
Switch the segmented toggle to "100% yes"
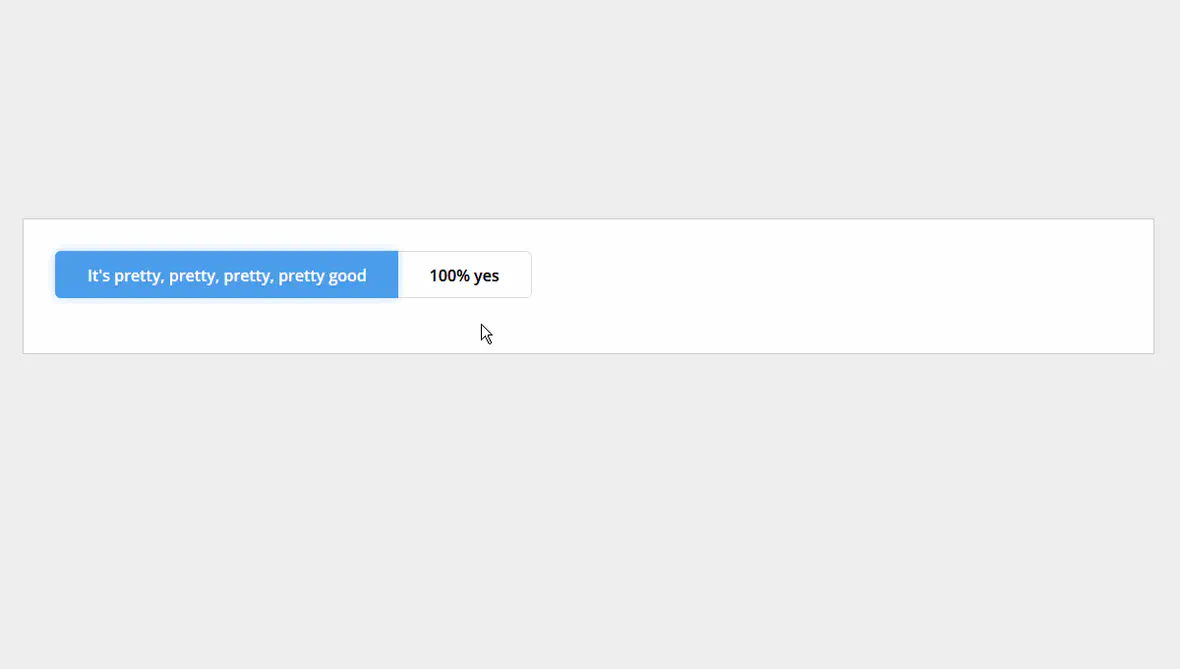(x=464, y=275)
